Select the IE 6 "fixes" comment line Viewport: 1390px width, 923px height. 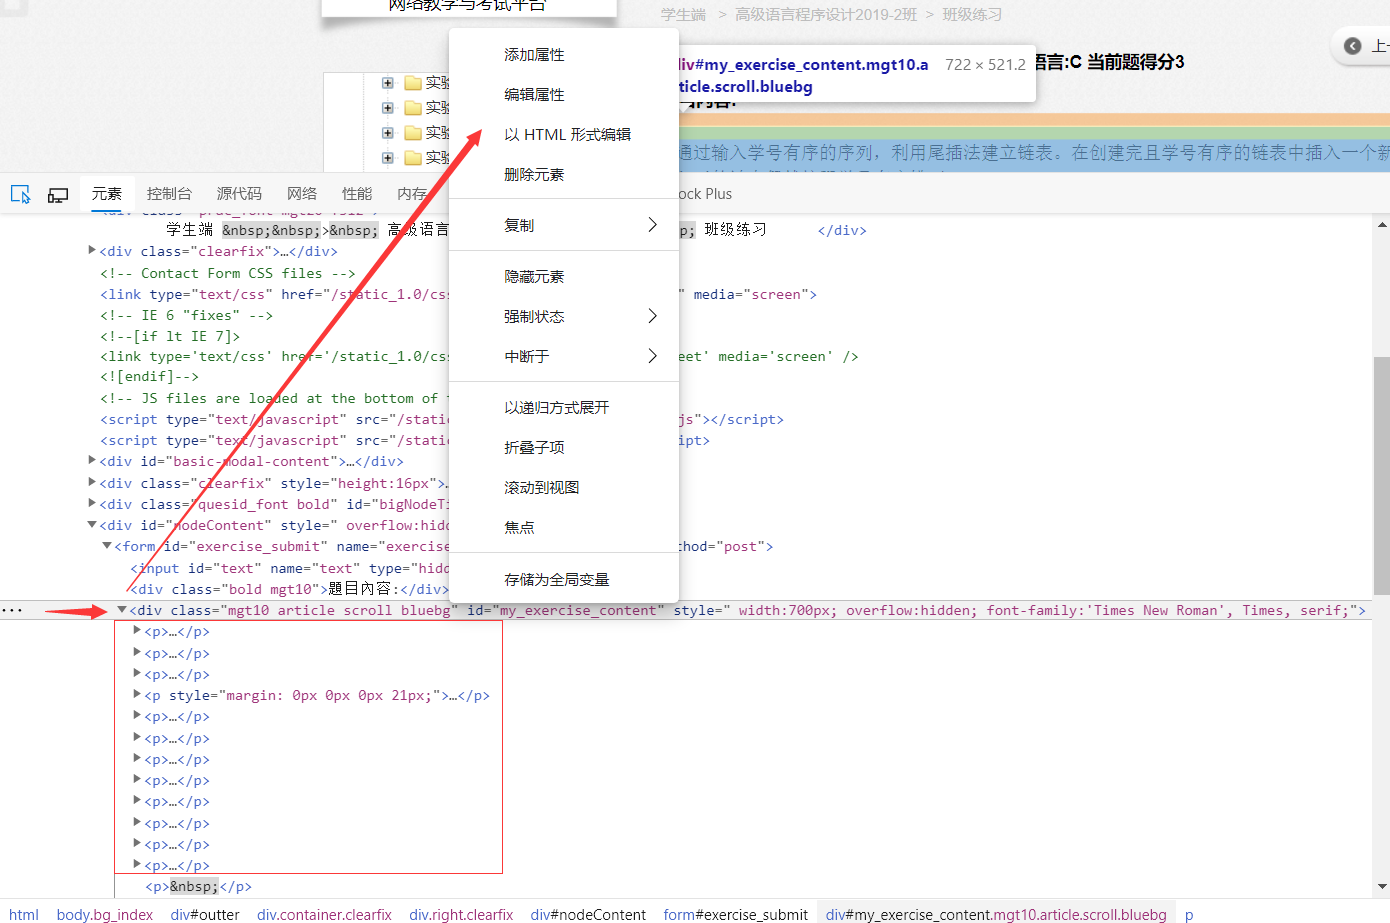pos(186,315)
